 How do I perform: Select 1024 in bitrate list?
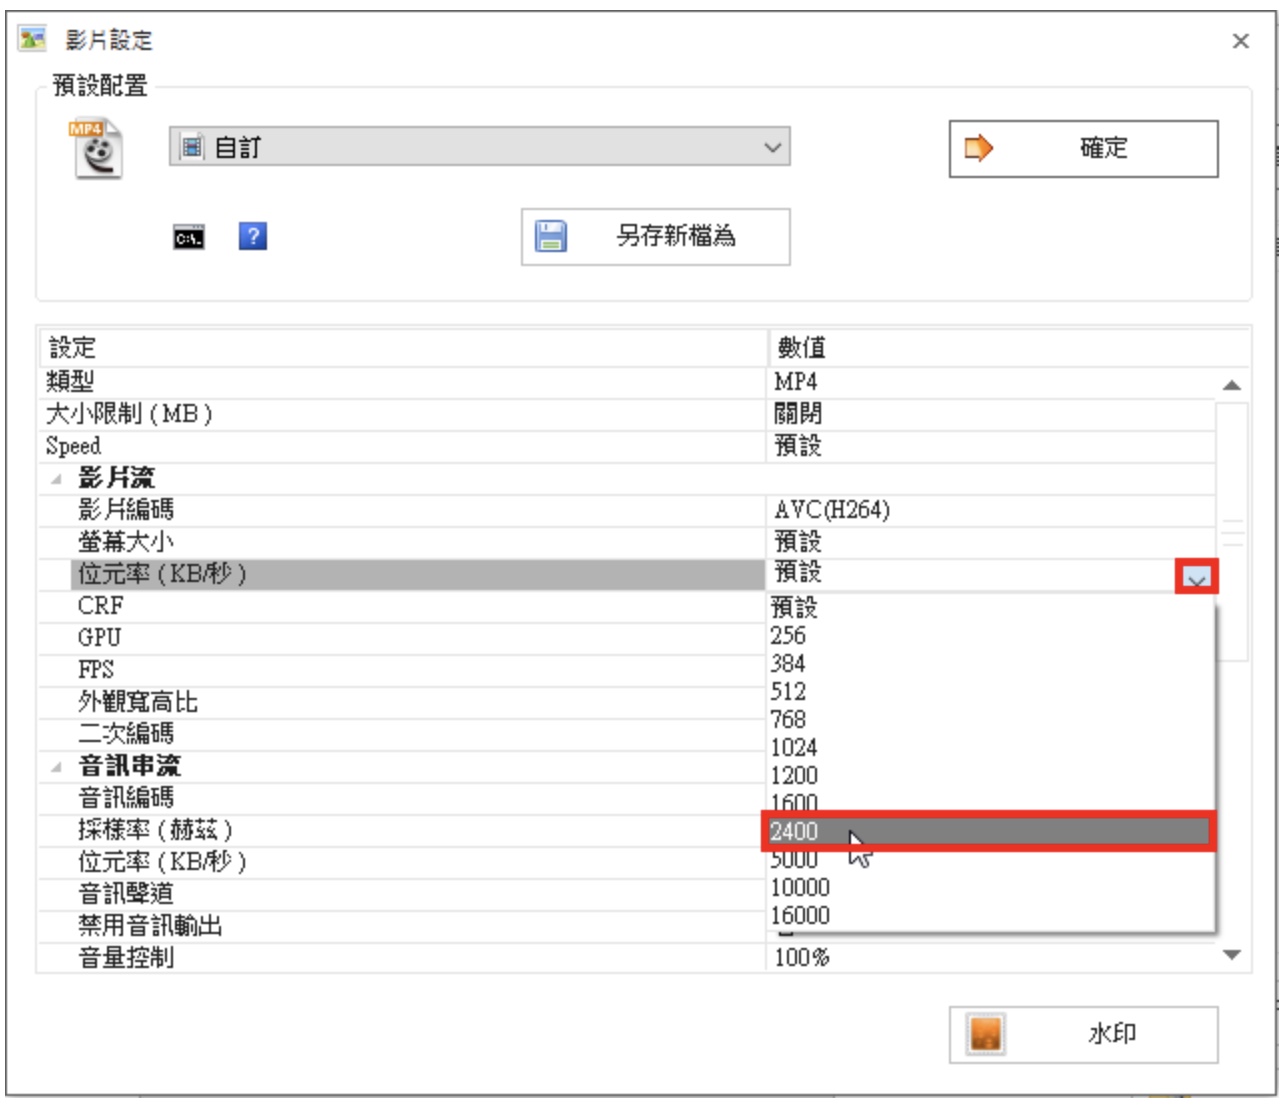coord(989,747)
